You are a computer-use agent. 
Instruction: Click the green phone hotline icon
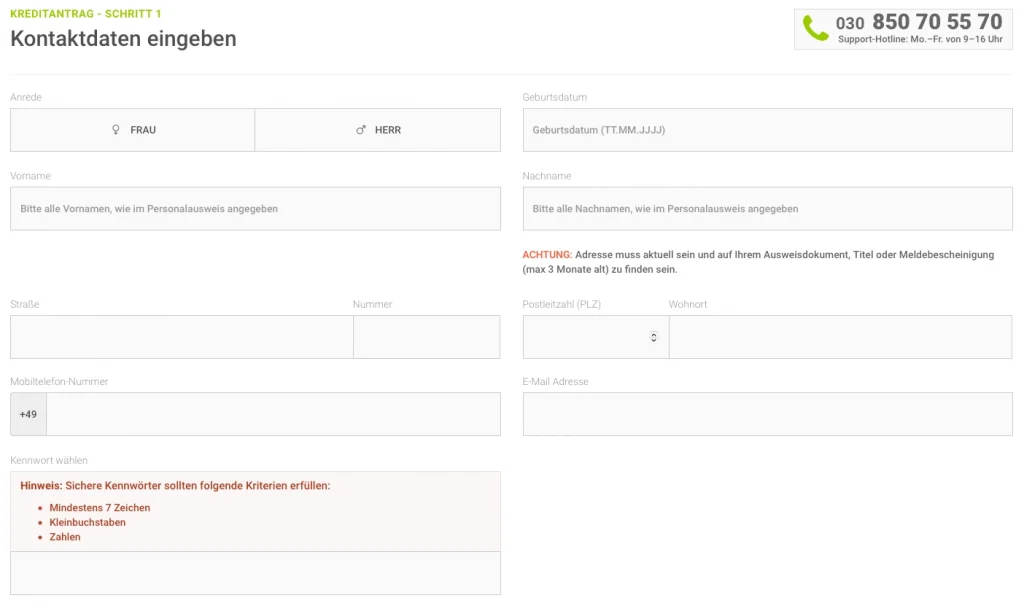pyautogui.click(x=816, y=28)
